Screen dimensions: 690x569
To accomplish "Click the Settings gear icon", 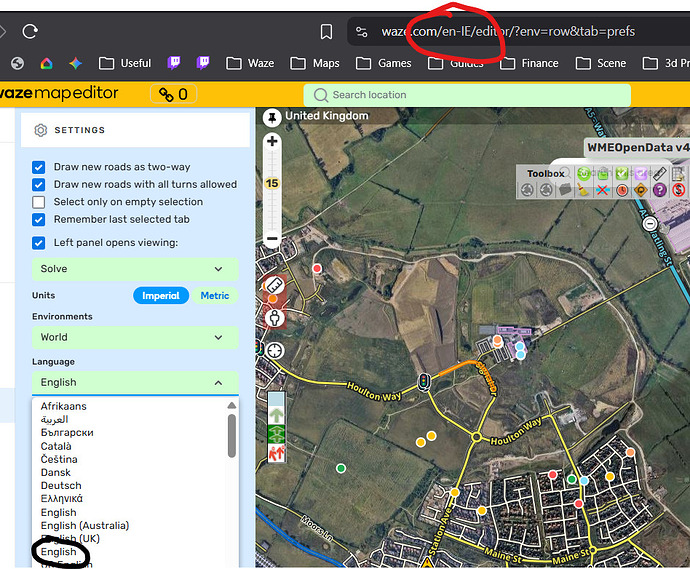I will 40,130.
